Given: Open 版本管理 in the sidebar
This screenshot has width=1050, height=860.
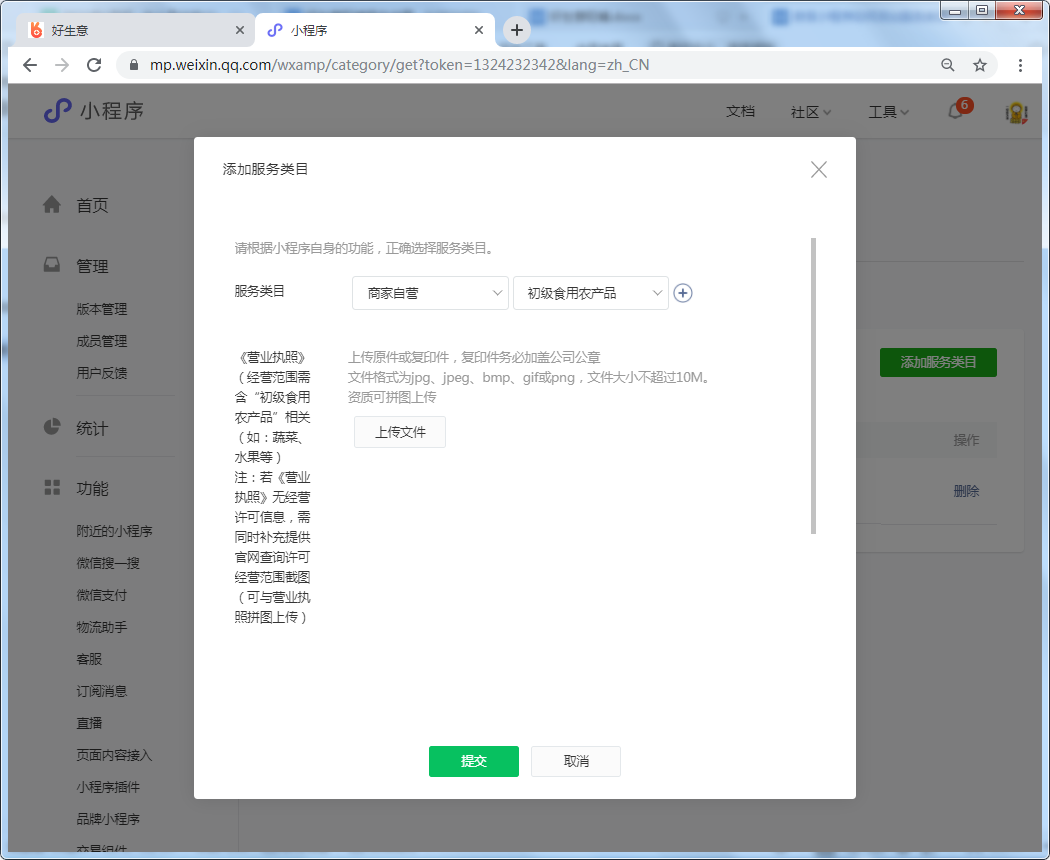Looking at the screenshot, I should pos(102,309).
